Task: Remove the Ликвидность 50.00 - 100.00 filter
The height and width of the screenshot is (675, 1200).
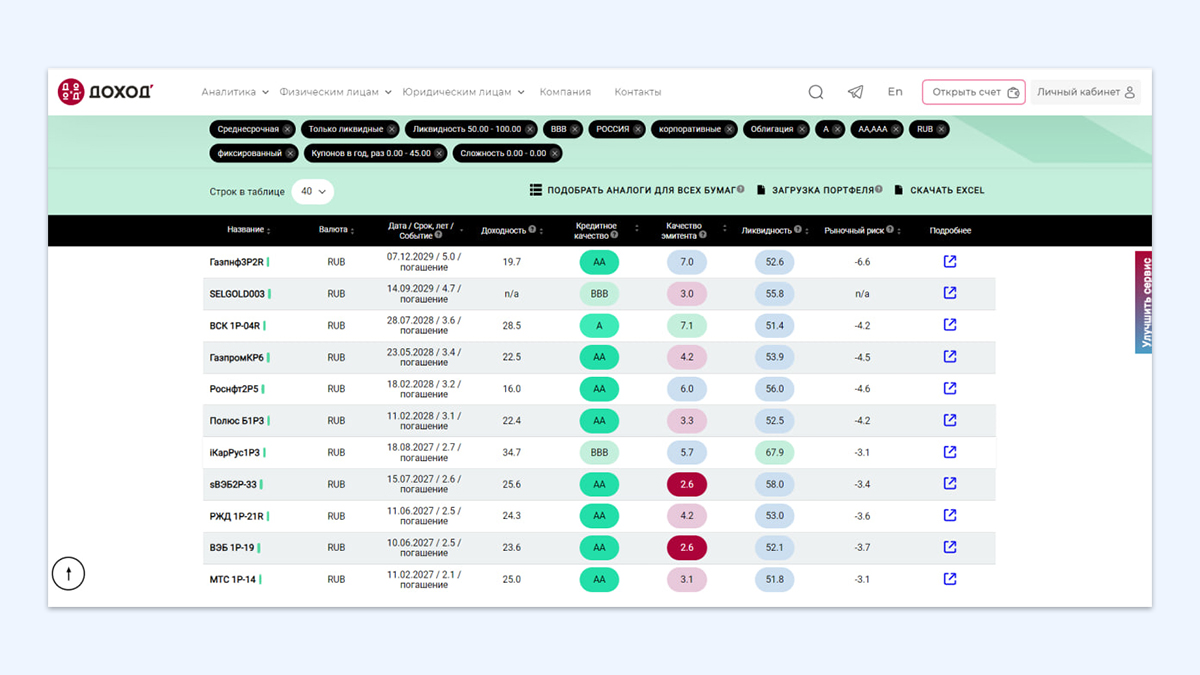Action: 530,129
